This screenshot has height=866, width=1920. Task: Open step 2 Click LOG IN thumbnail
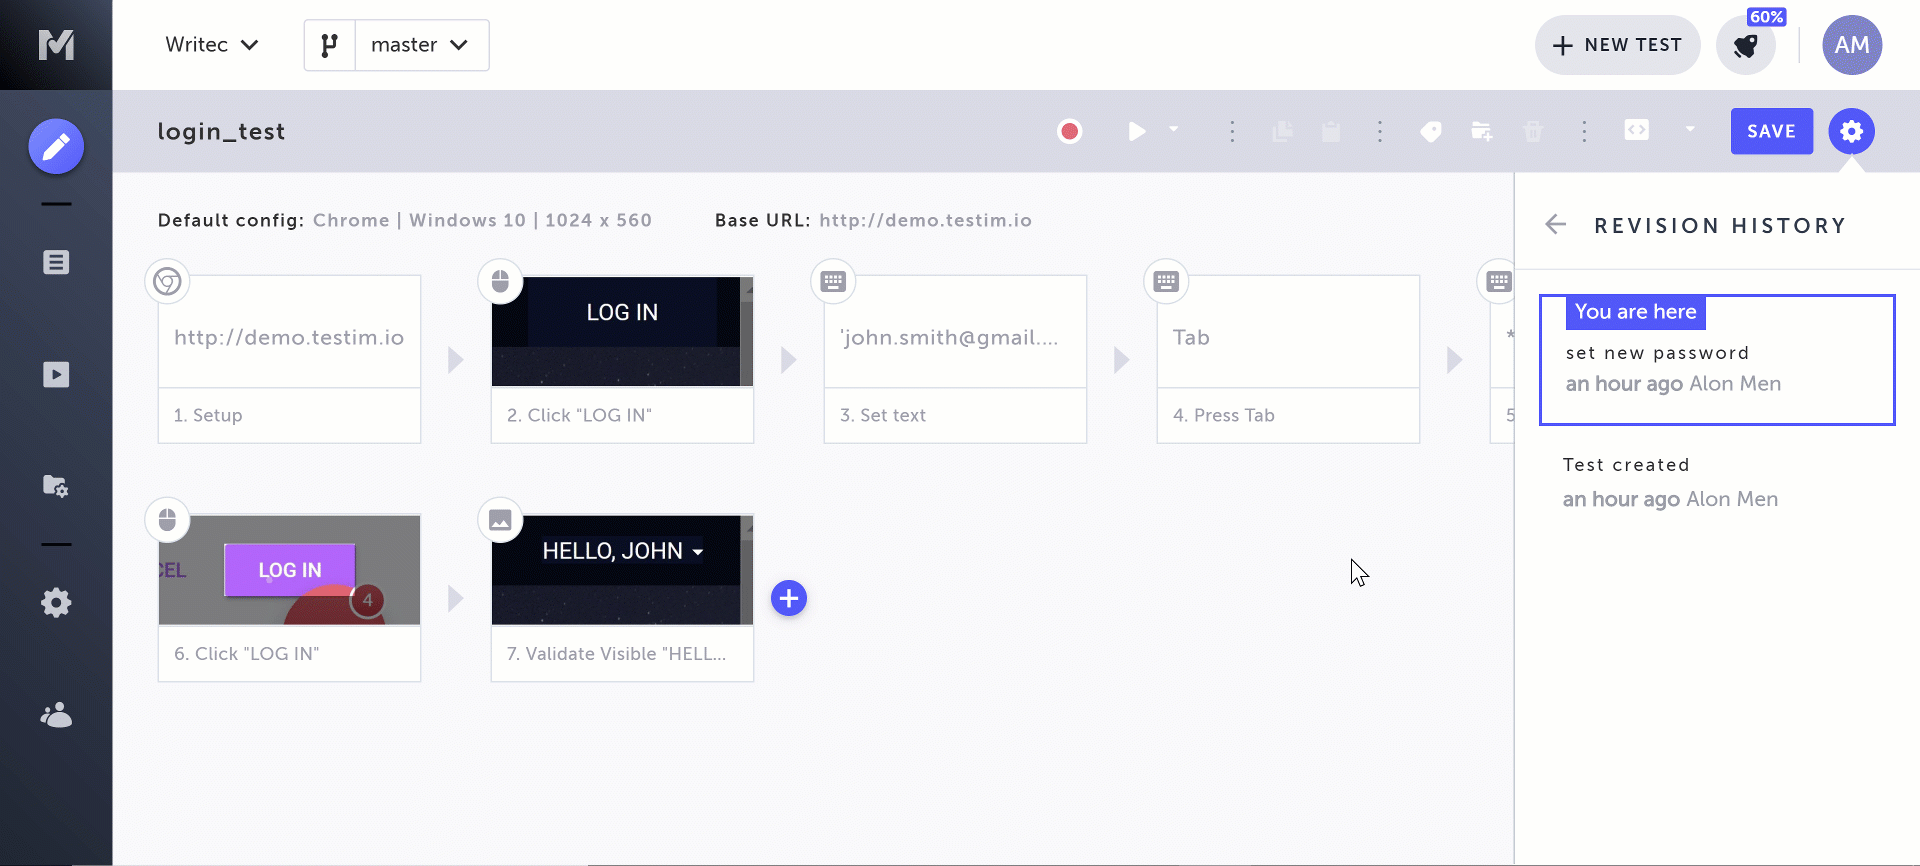pyautogui.click(x=622, y=331)
